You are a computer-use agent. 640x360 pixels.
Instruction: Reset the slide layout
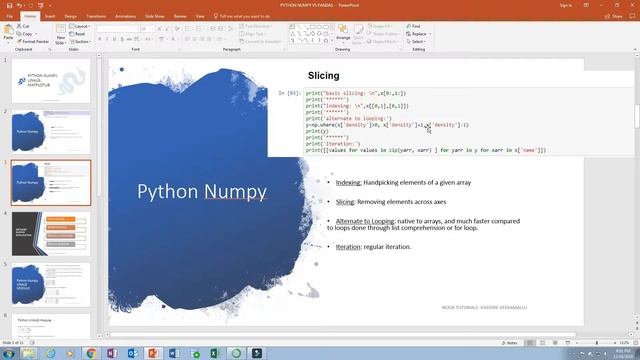pyautogui.click(x=77, y=34)
